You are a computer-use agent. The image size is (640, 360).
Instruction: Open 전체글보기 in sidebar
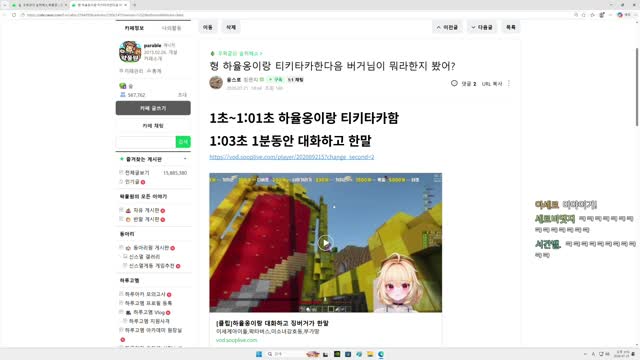137,173
